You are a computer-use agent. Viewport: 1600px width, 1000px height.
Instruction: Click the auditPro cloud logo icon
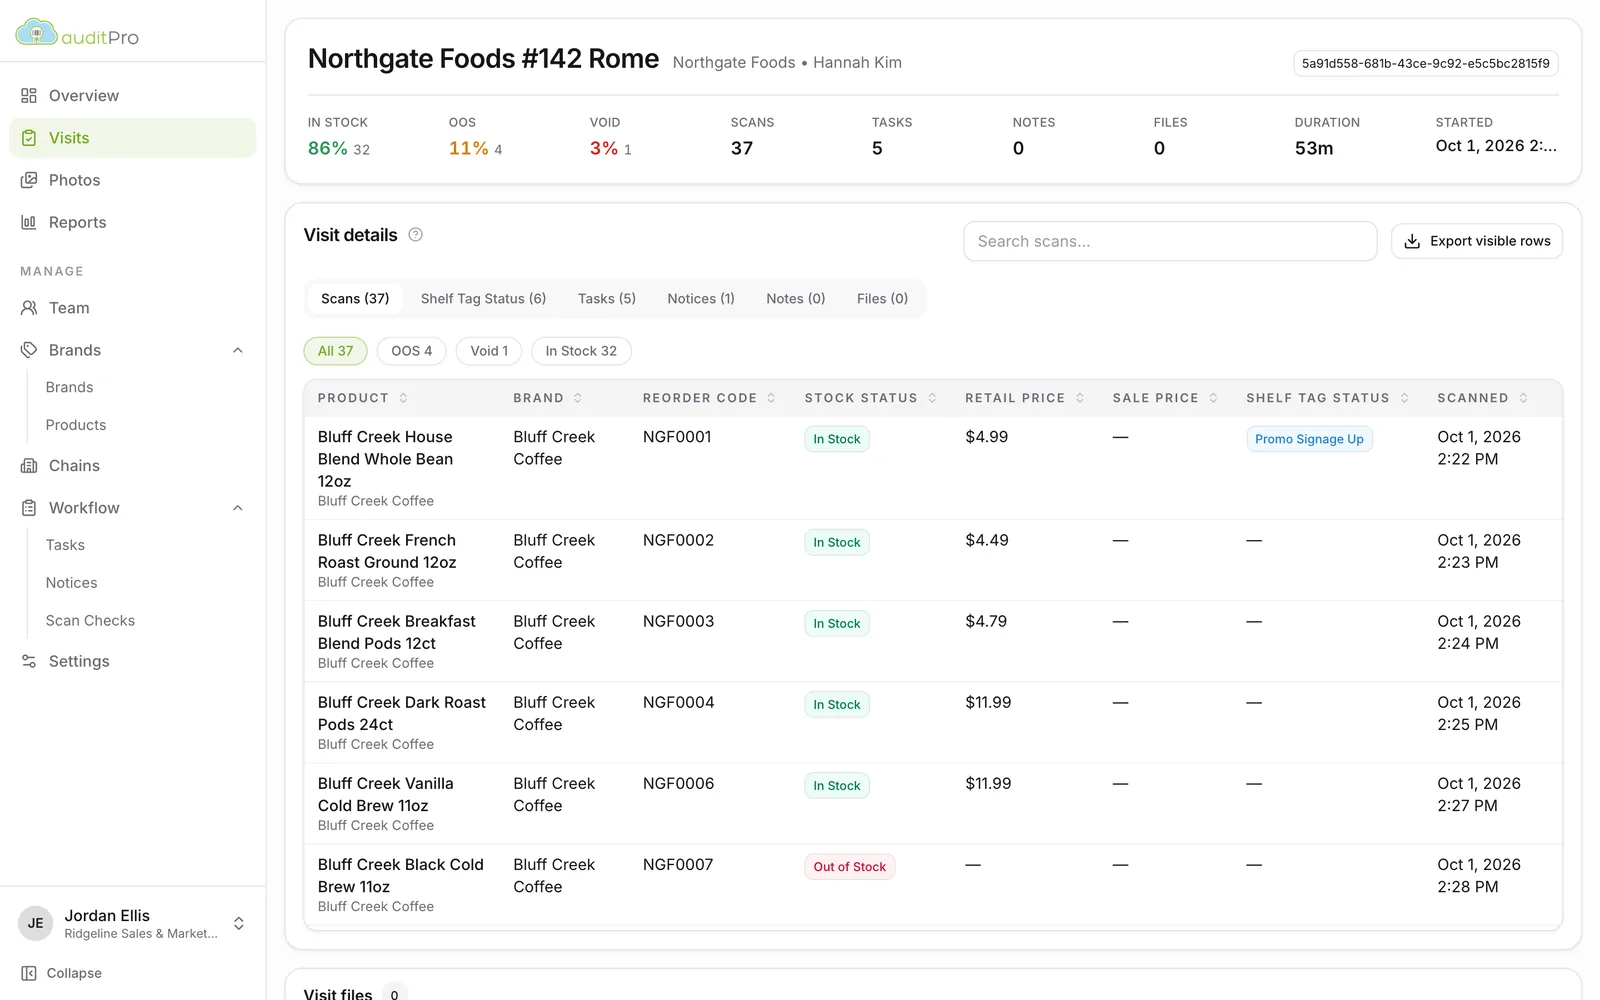[36, 33]
